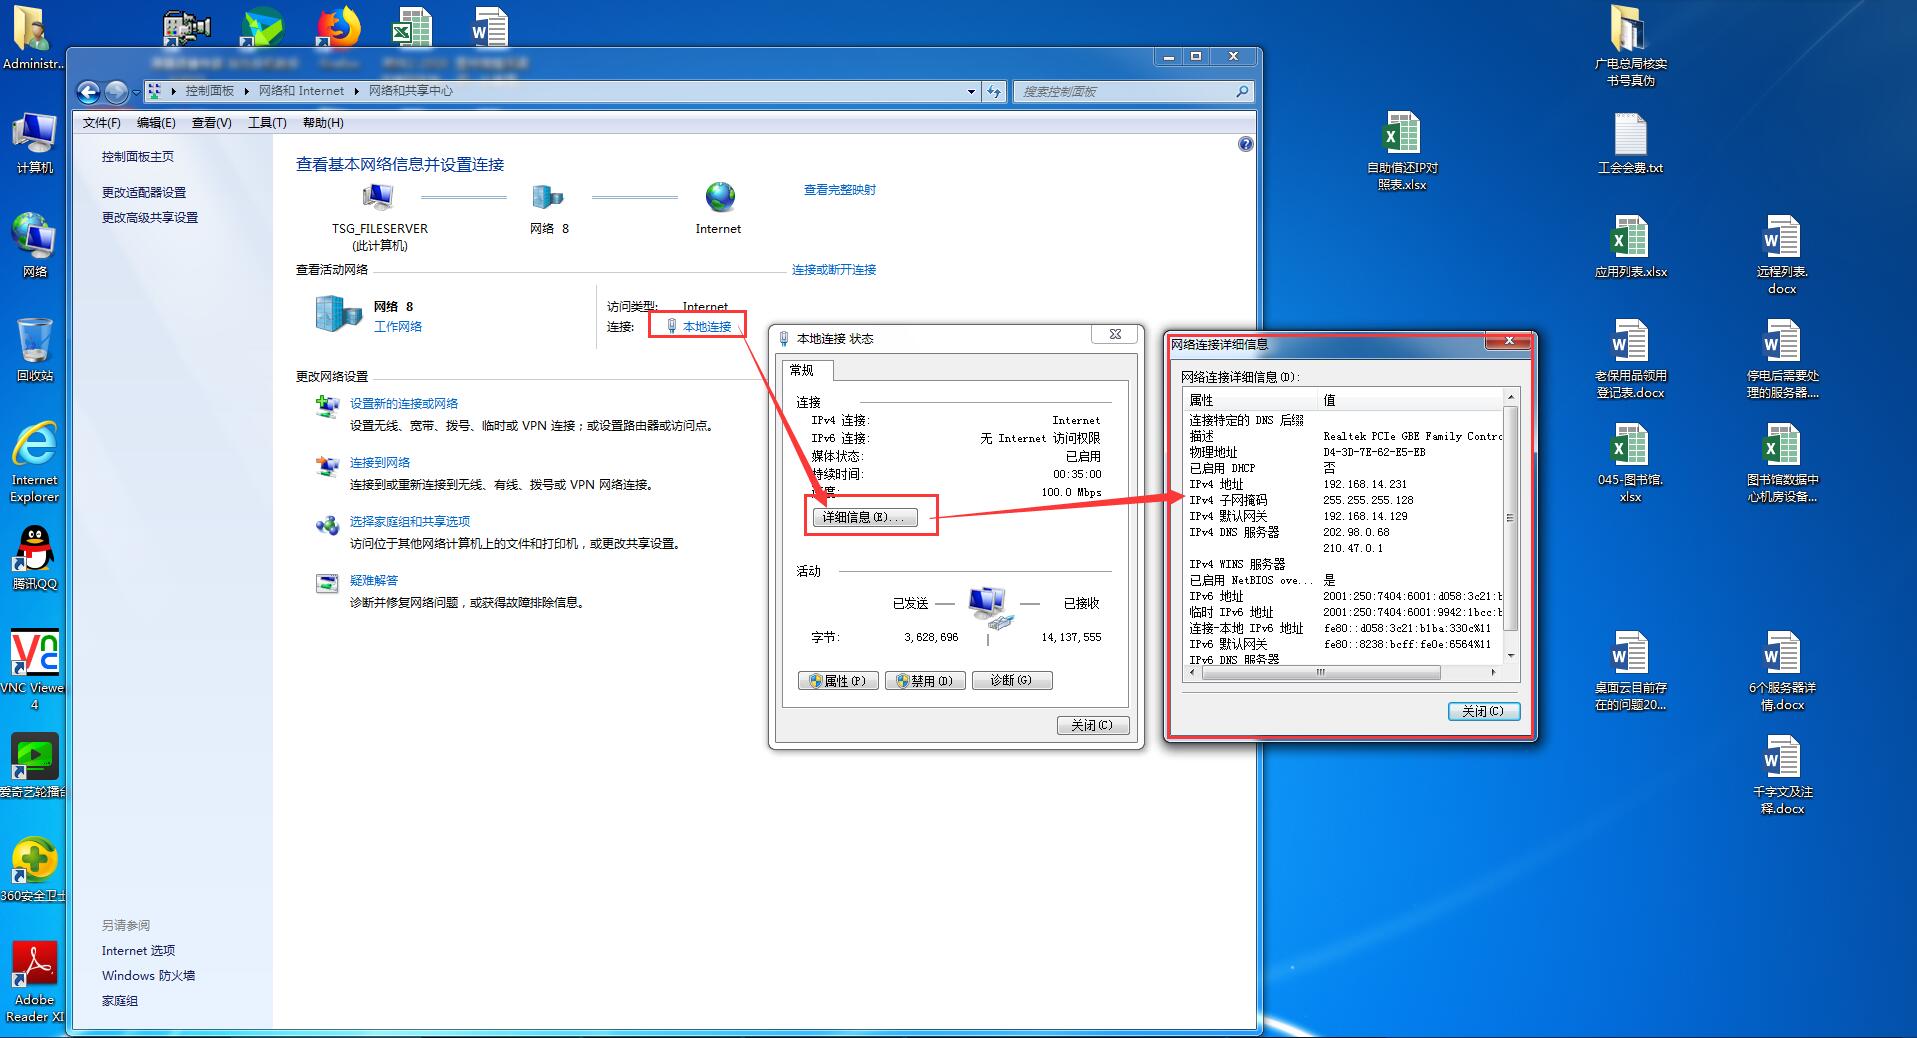This screenshot has width=1917, height=1038.
Task: Expand the chevron after 网络和 Internet in the breadcrumb
Action: tap(356, 91)
